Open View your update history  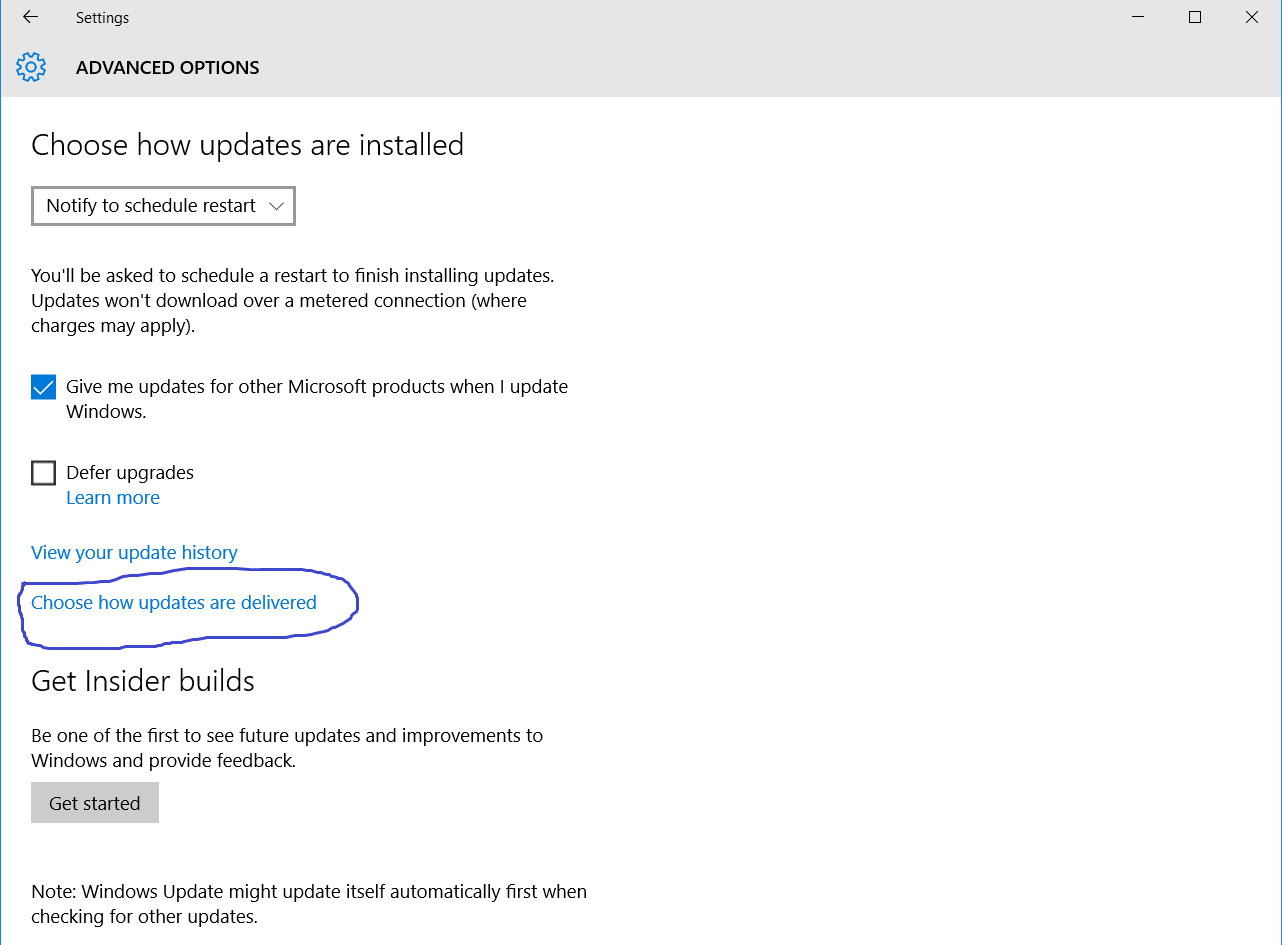(x=134, y=553)
